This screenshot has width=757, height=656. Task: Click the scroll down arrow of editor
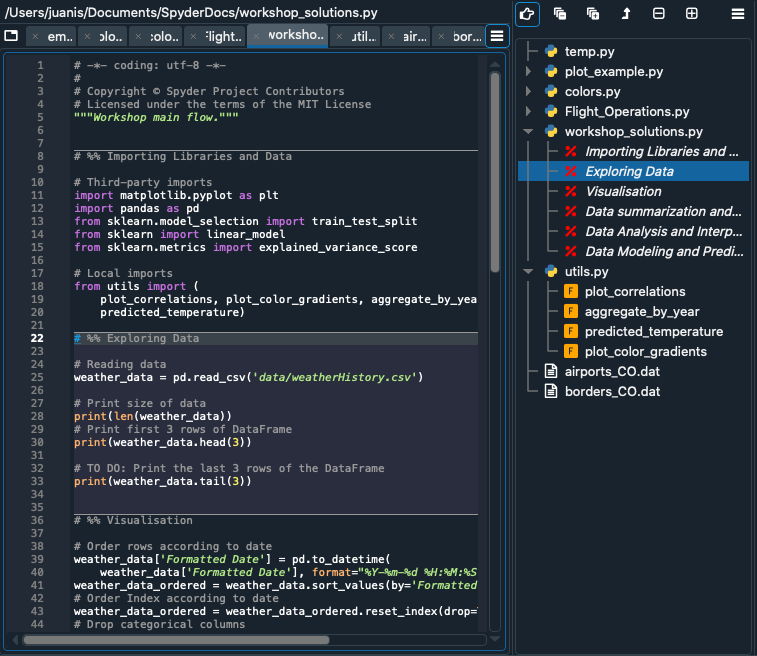coord(495,639)
